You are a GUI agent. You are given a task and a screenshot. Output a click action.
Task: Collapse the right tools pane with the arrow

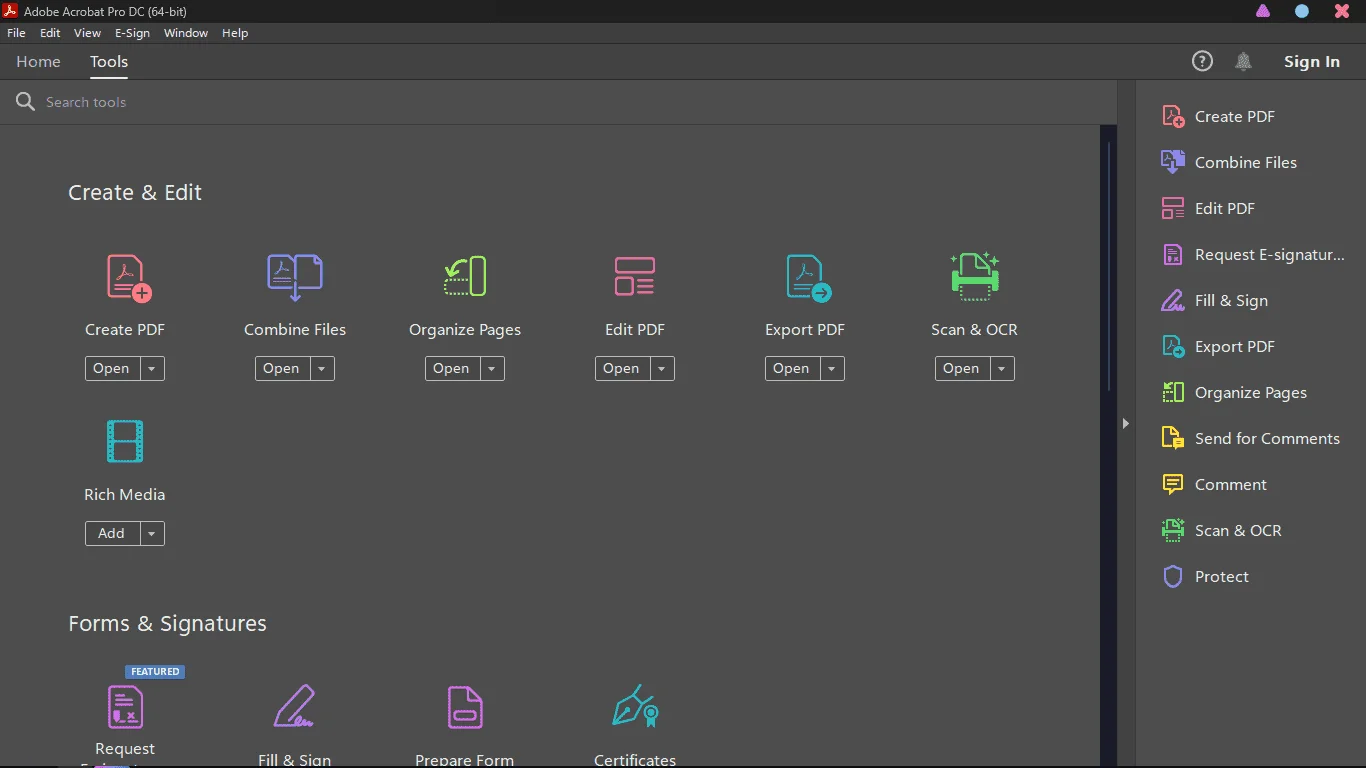1126,424
